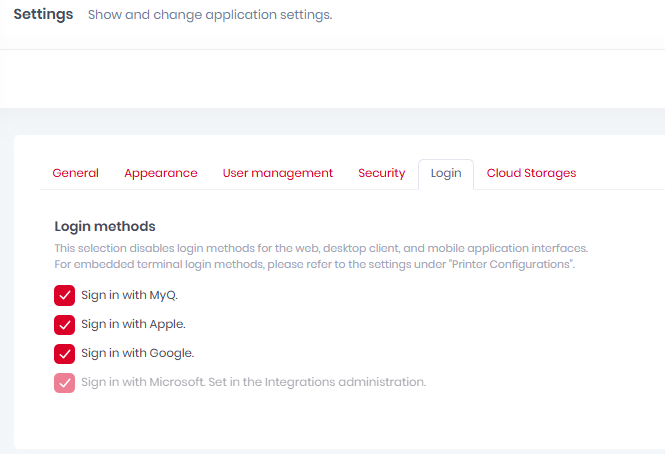Click the active Login tab
Viewport: 665px width, 454px height.
click(x=446, y=173)
